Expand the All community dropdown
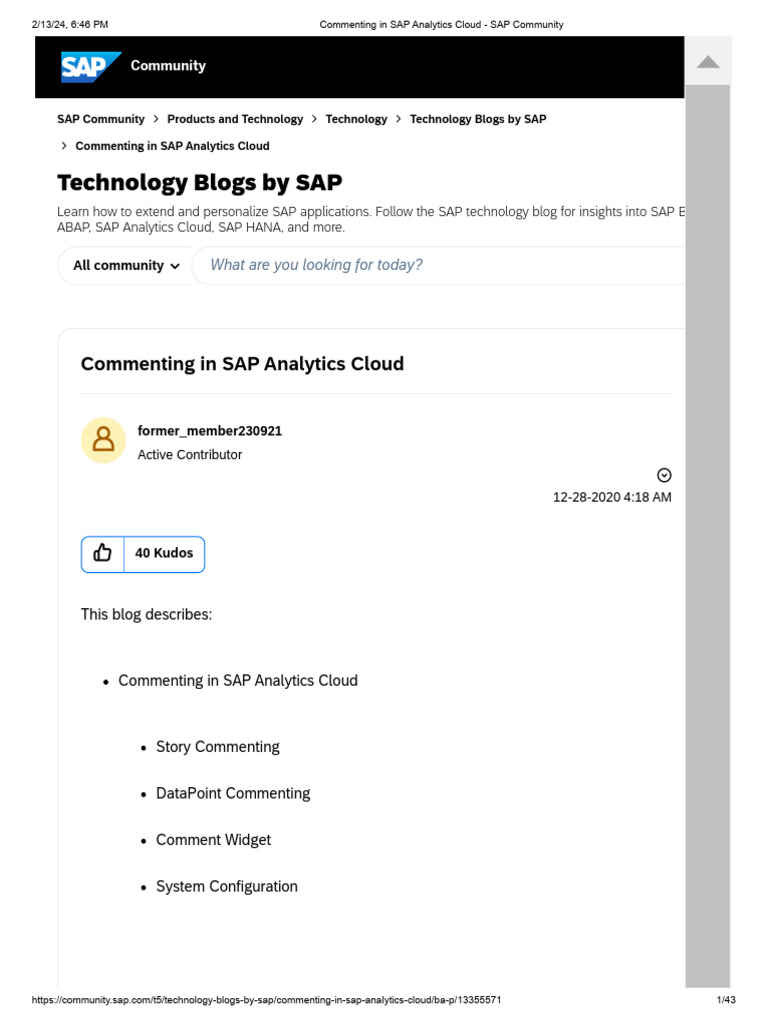 (x=126, y=265)
